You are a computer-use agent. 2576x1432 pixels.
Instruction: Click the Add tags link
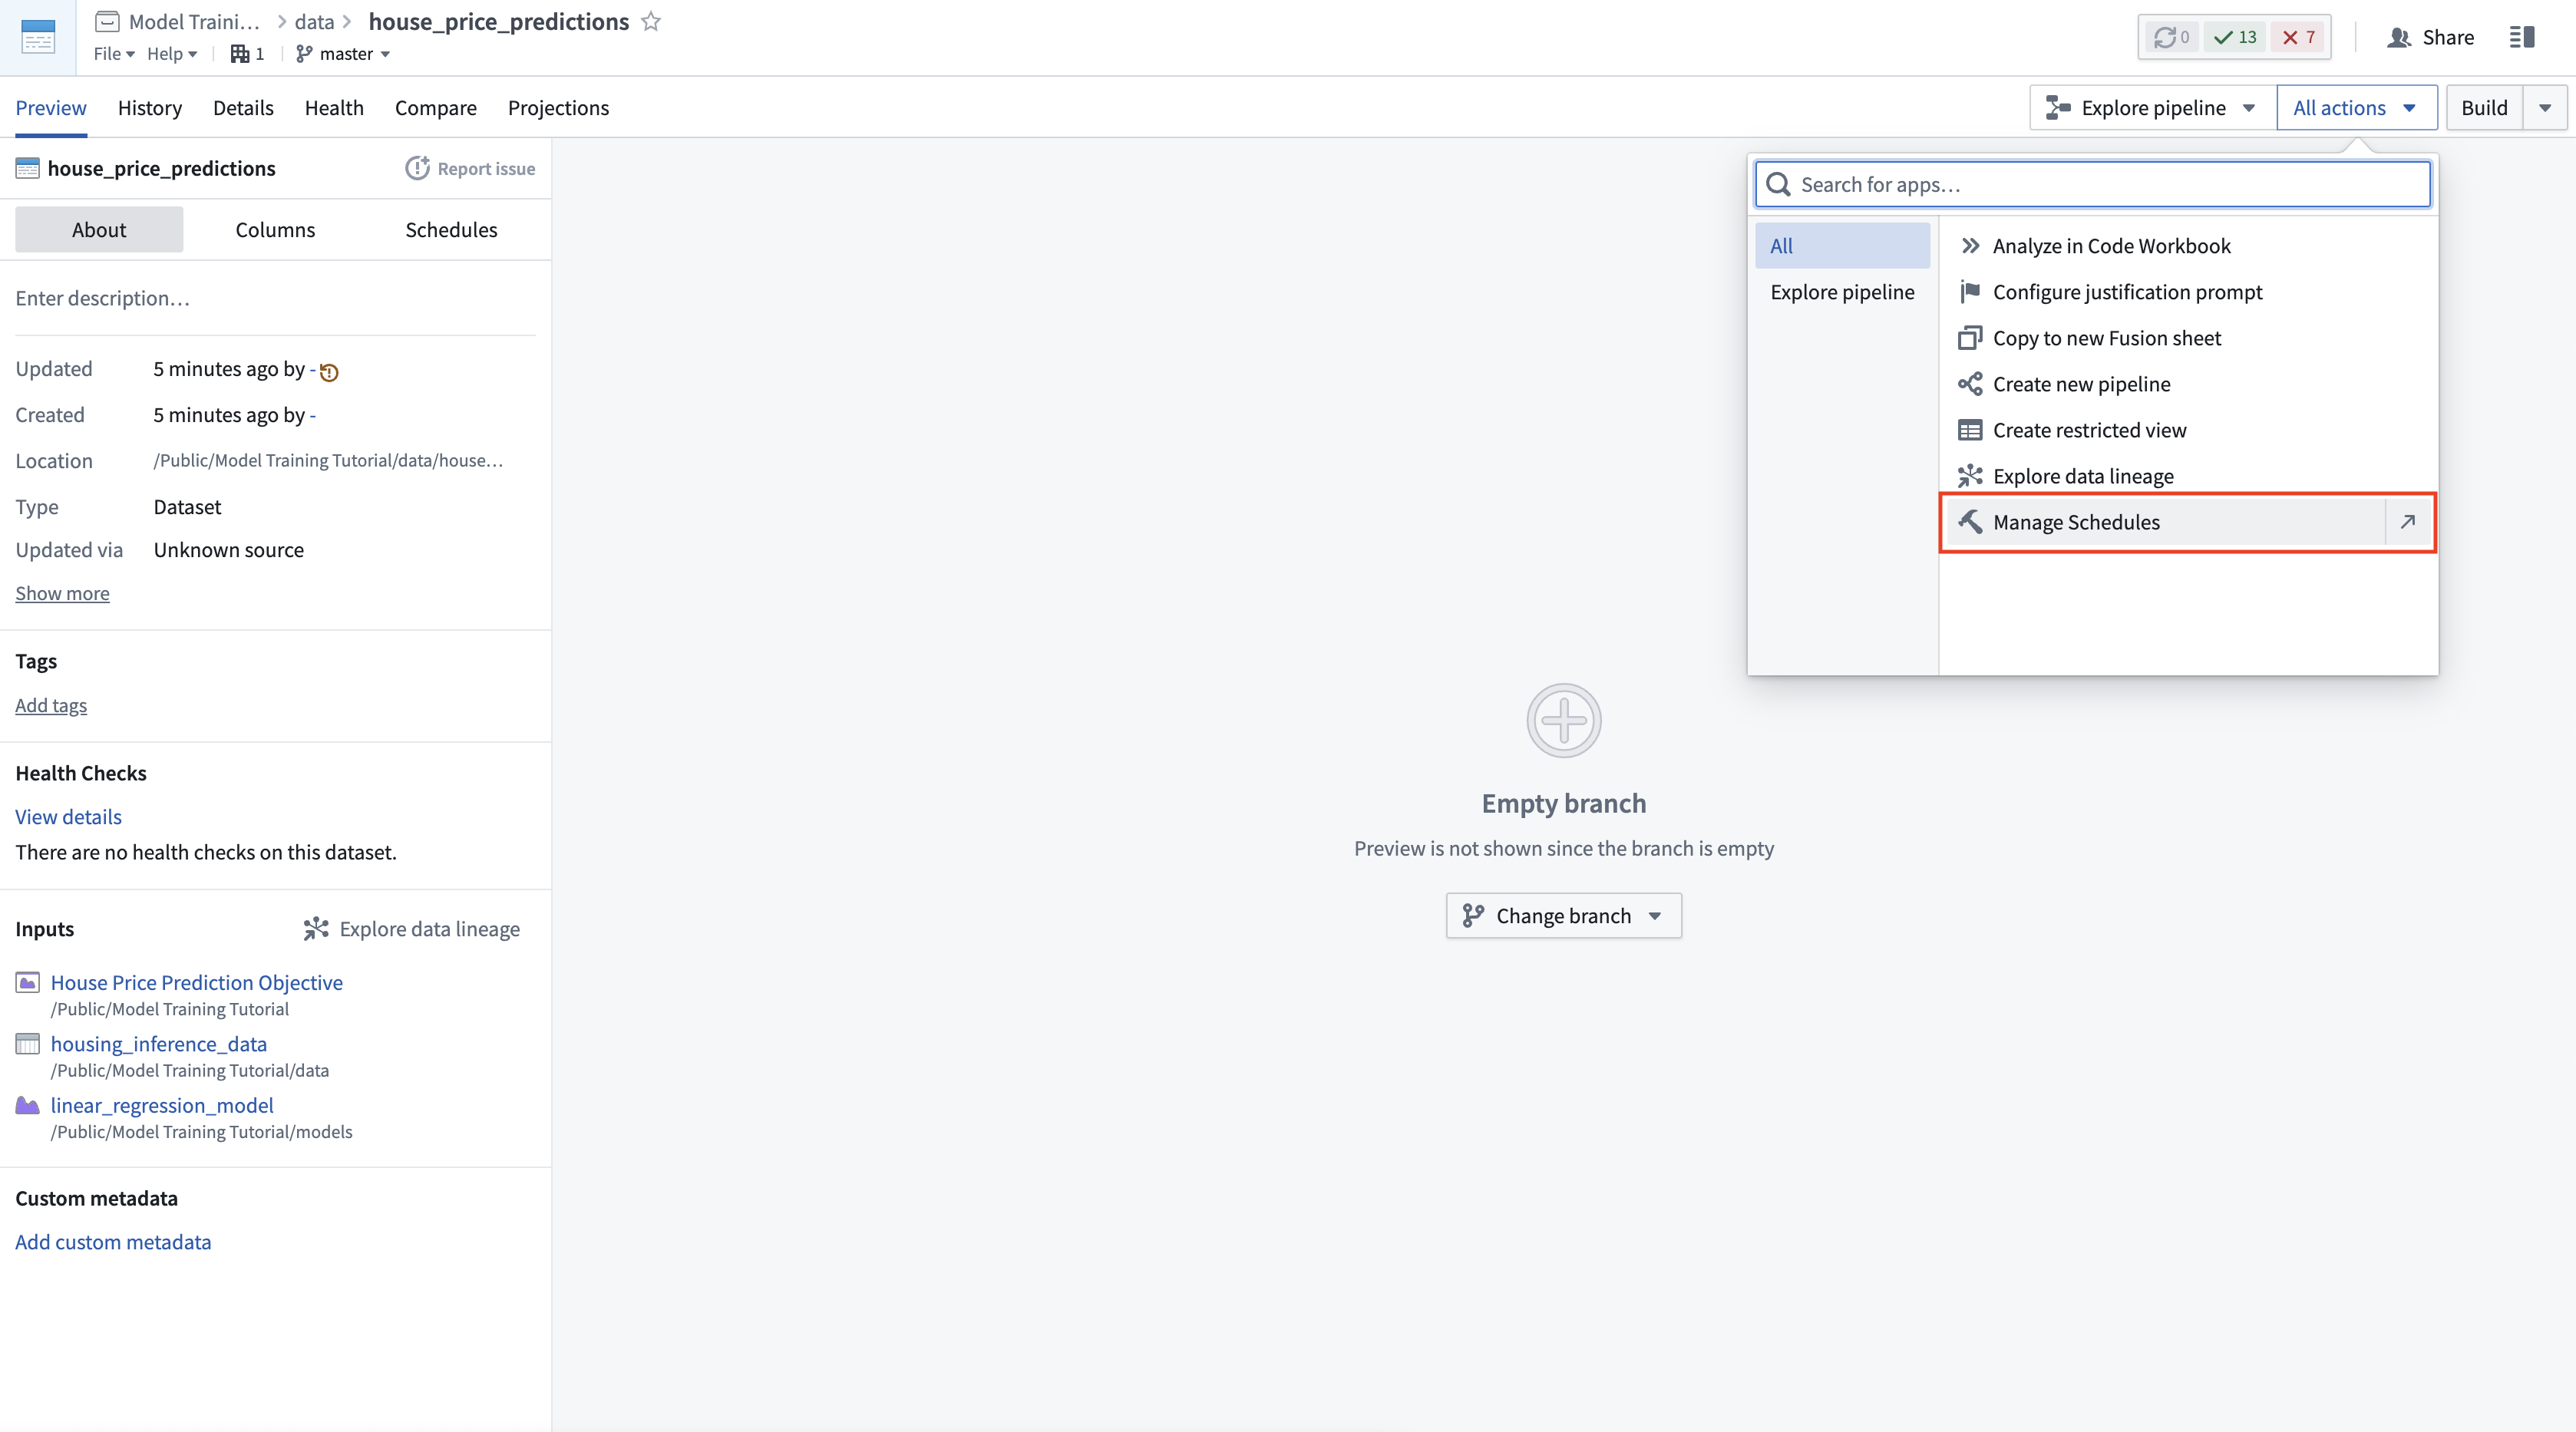[x=51, y=705]
